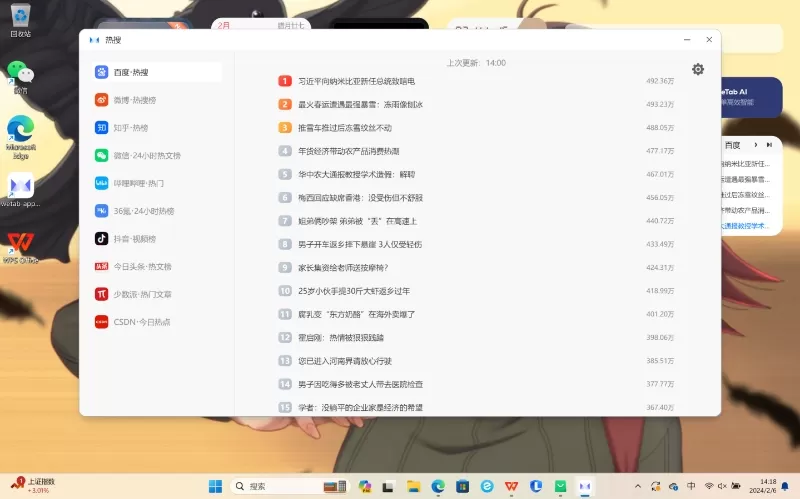The height and width of the screenshot is (499, 800).
Task: Switch to 抖音·视频榜 source
Action: [x=132, y=239]
